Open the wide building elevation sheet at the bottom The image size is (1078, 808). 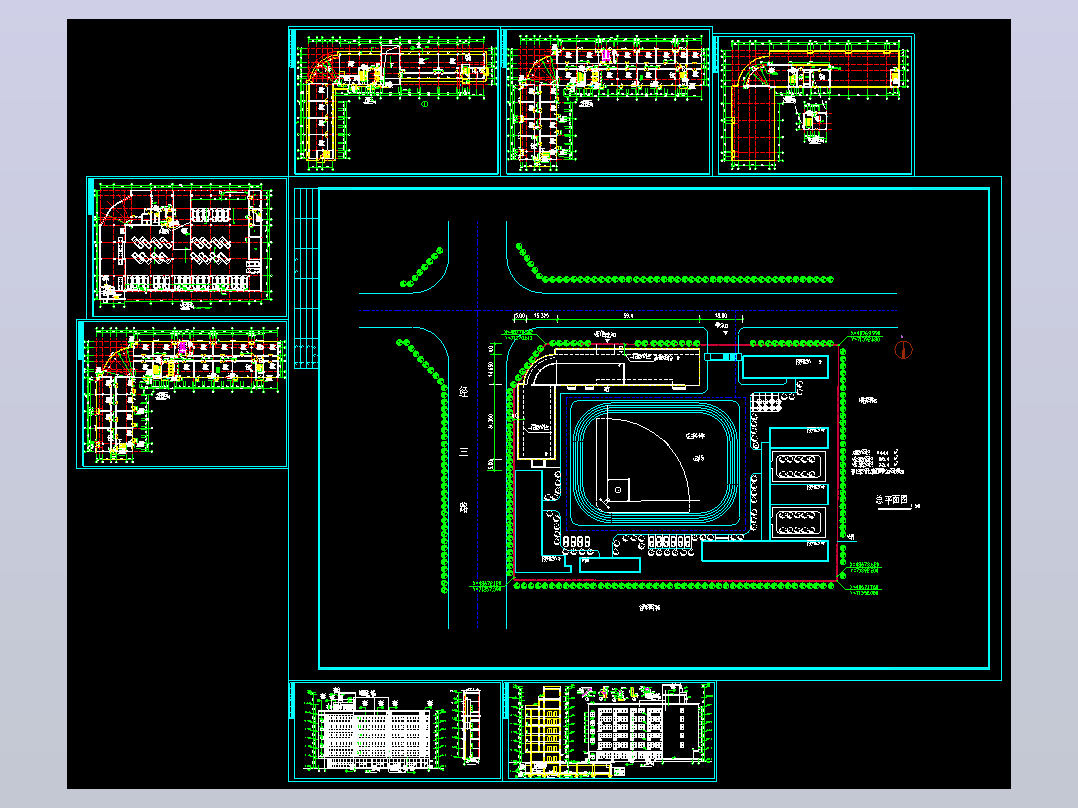tap(395, 731)
